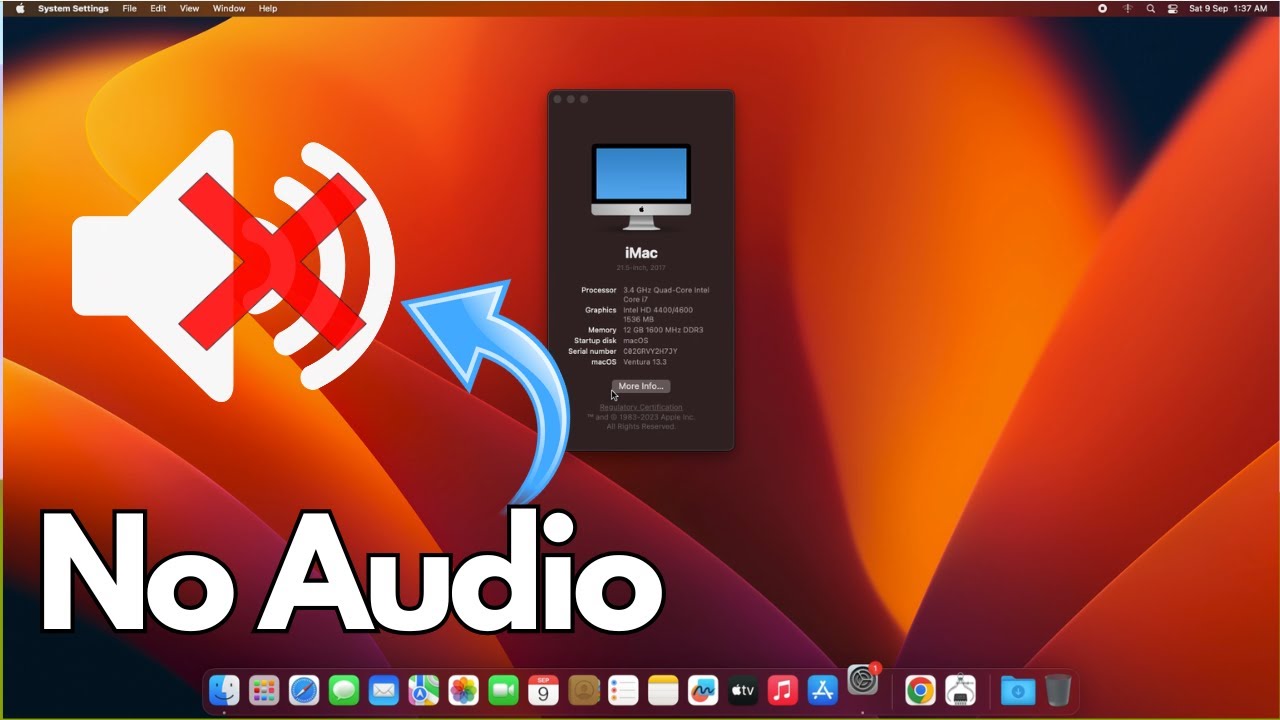Open Finder from the Dock
Viewport: 1280px width, 720px height.
pyautogui.click(x=224, y=690)
